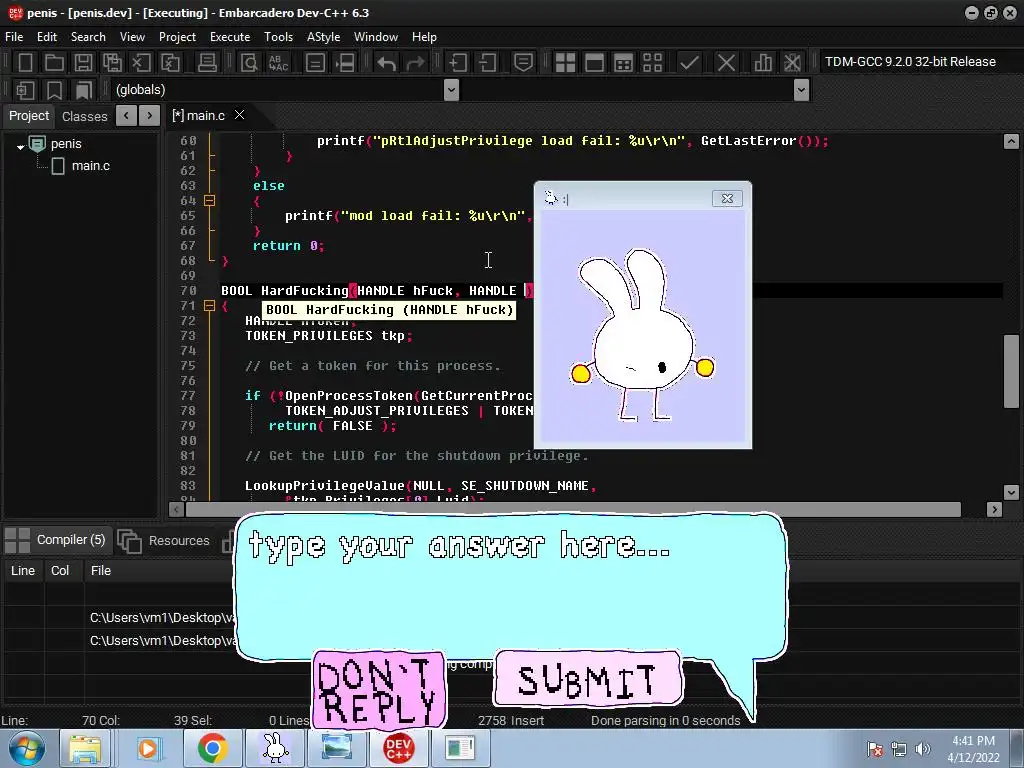Click the Delete Profiling Information icon
1024x768 pixels.
pos(792,63)
